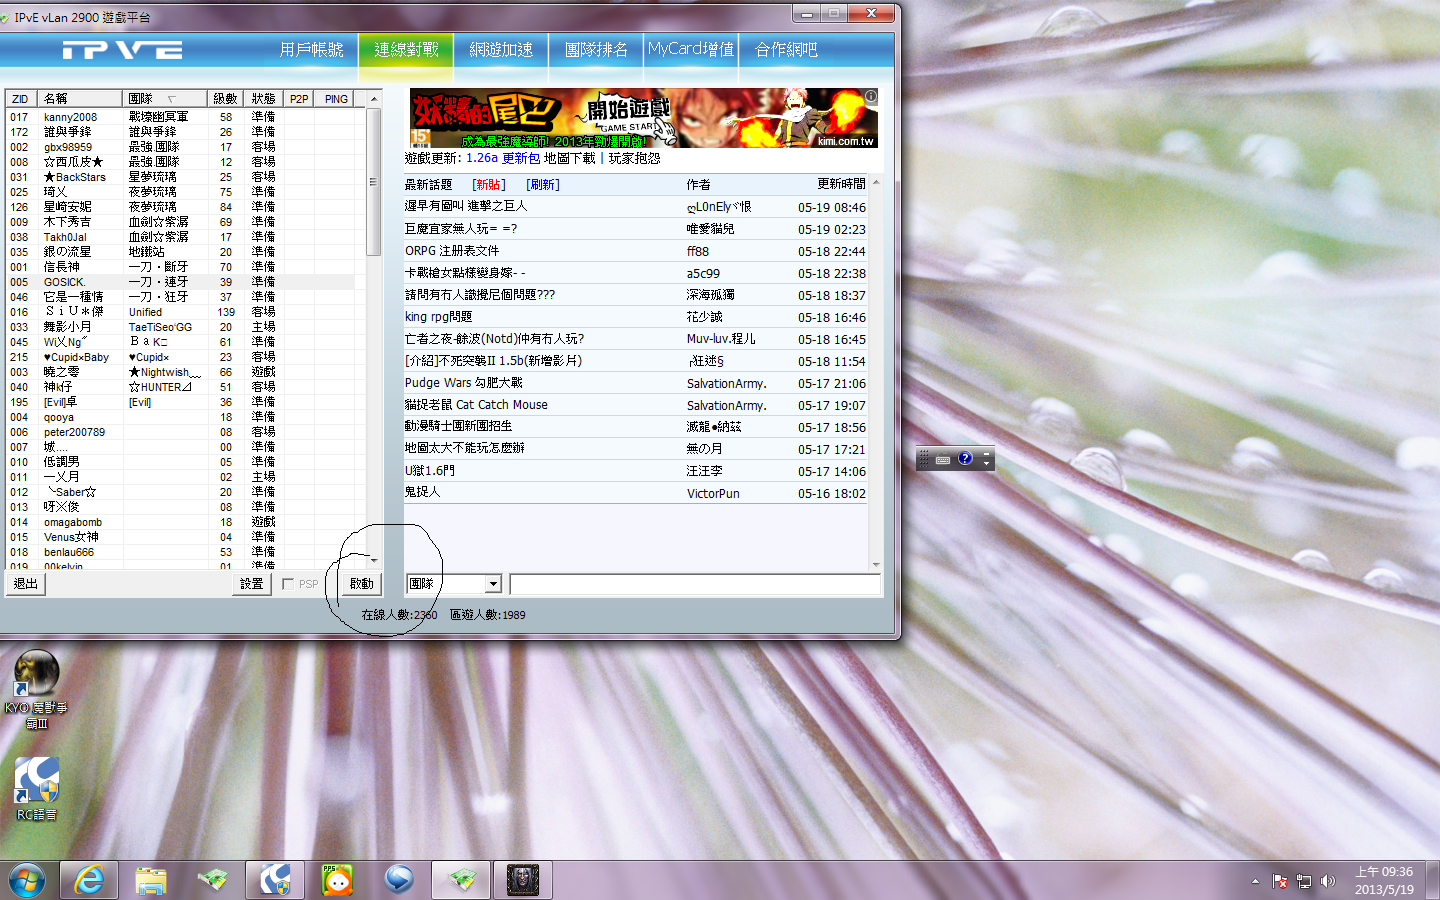Click the 刷新 link
1440x900 pixels.
(x=543, y=185)
